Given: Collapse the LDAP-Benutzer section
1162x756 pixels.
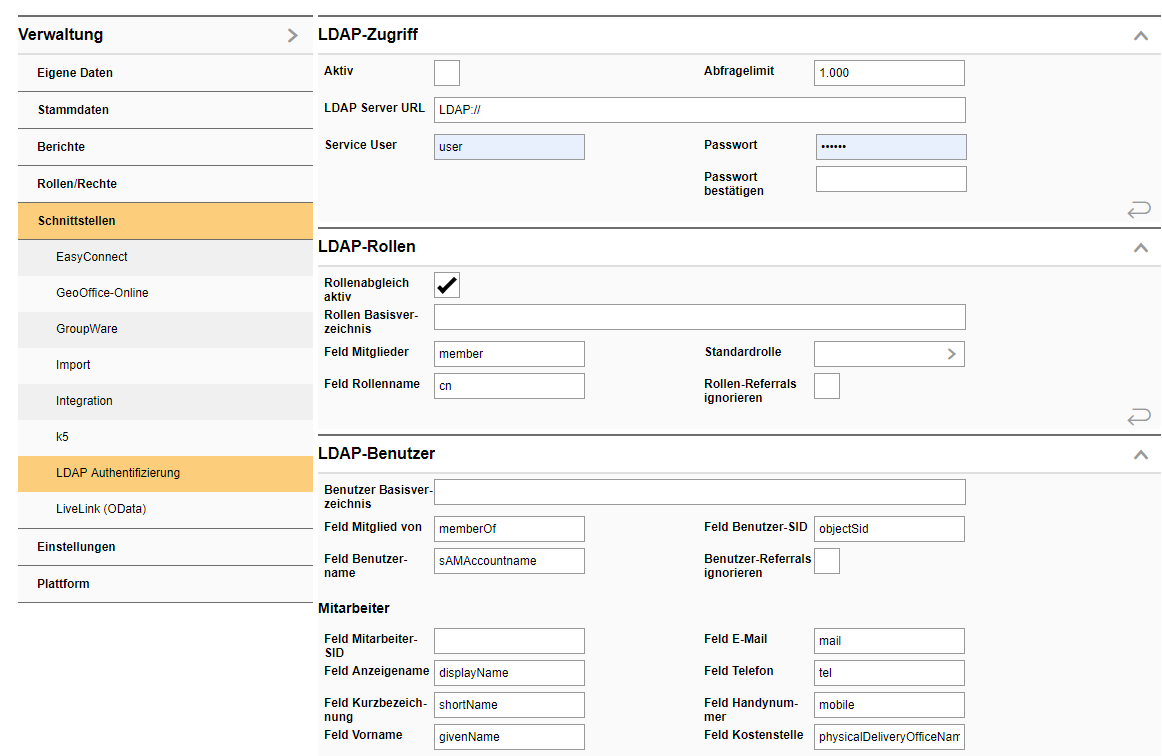Looking at the screenshot, I should (x=1141, y=453).
